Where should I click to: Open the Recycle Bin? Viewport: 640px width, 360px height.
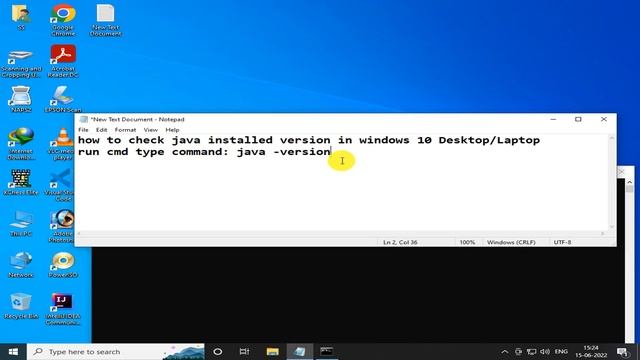tap(21, 306)
